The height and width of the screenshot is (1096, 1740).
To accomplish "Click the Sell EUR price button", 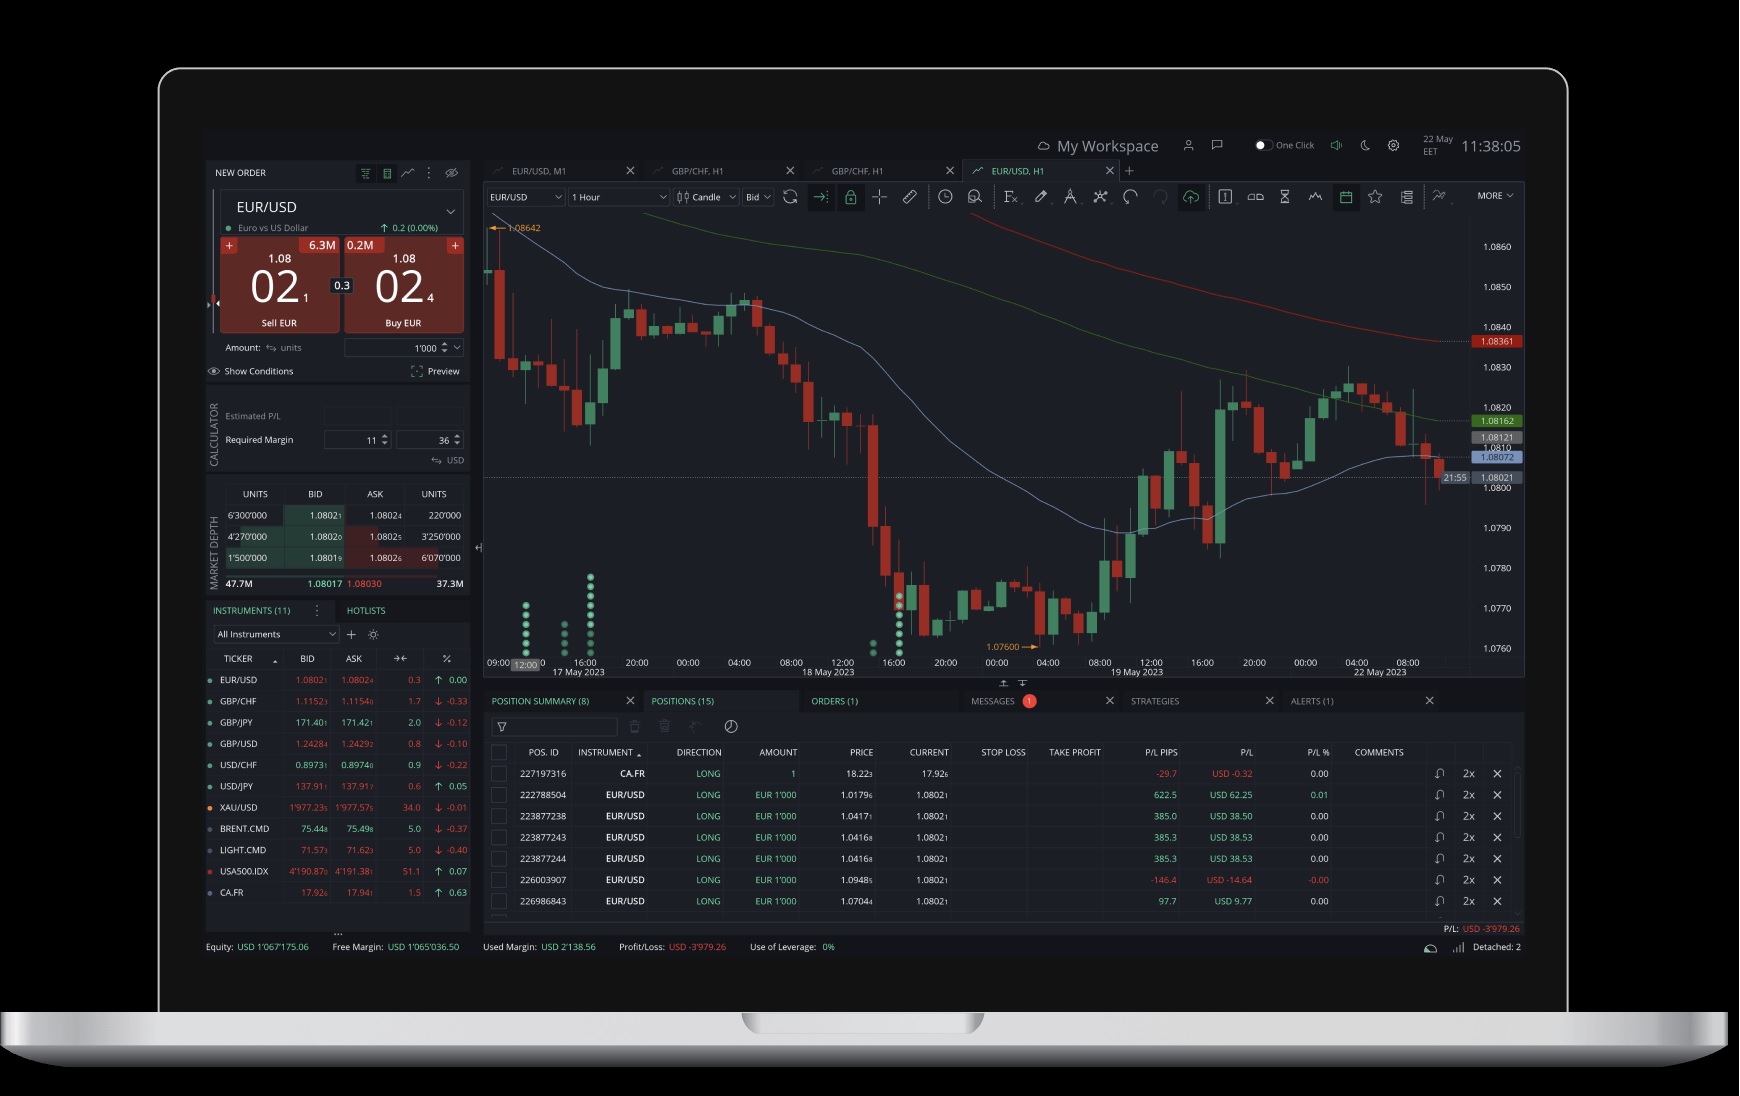I will coord(280,285).
